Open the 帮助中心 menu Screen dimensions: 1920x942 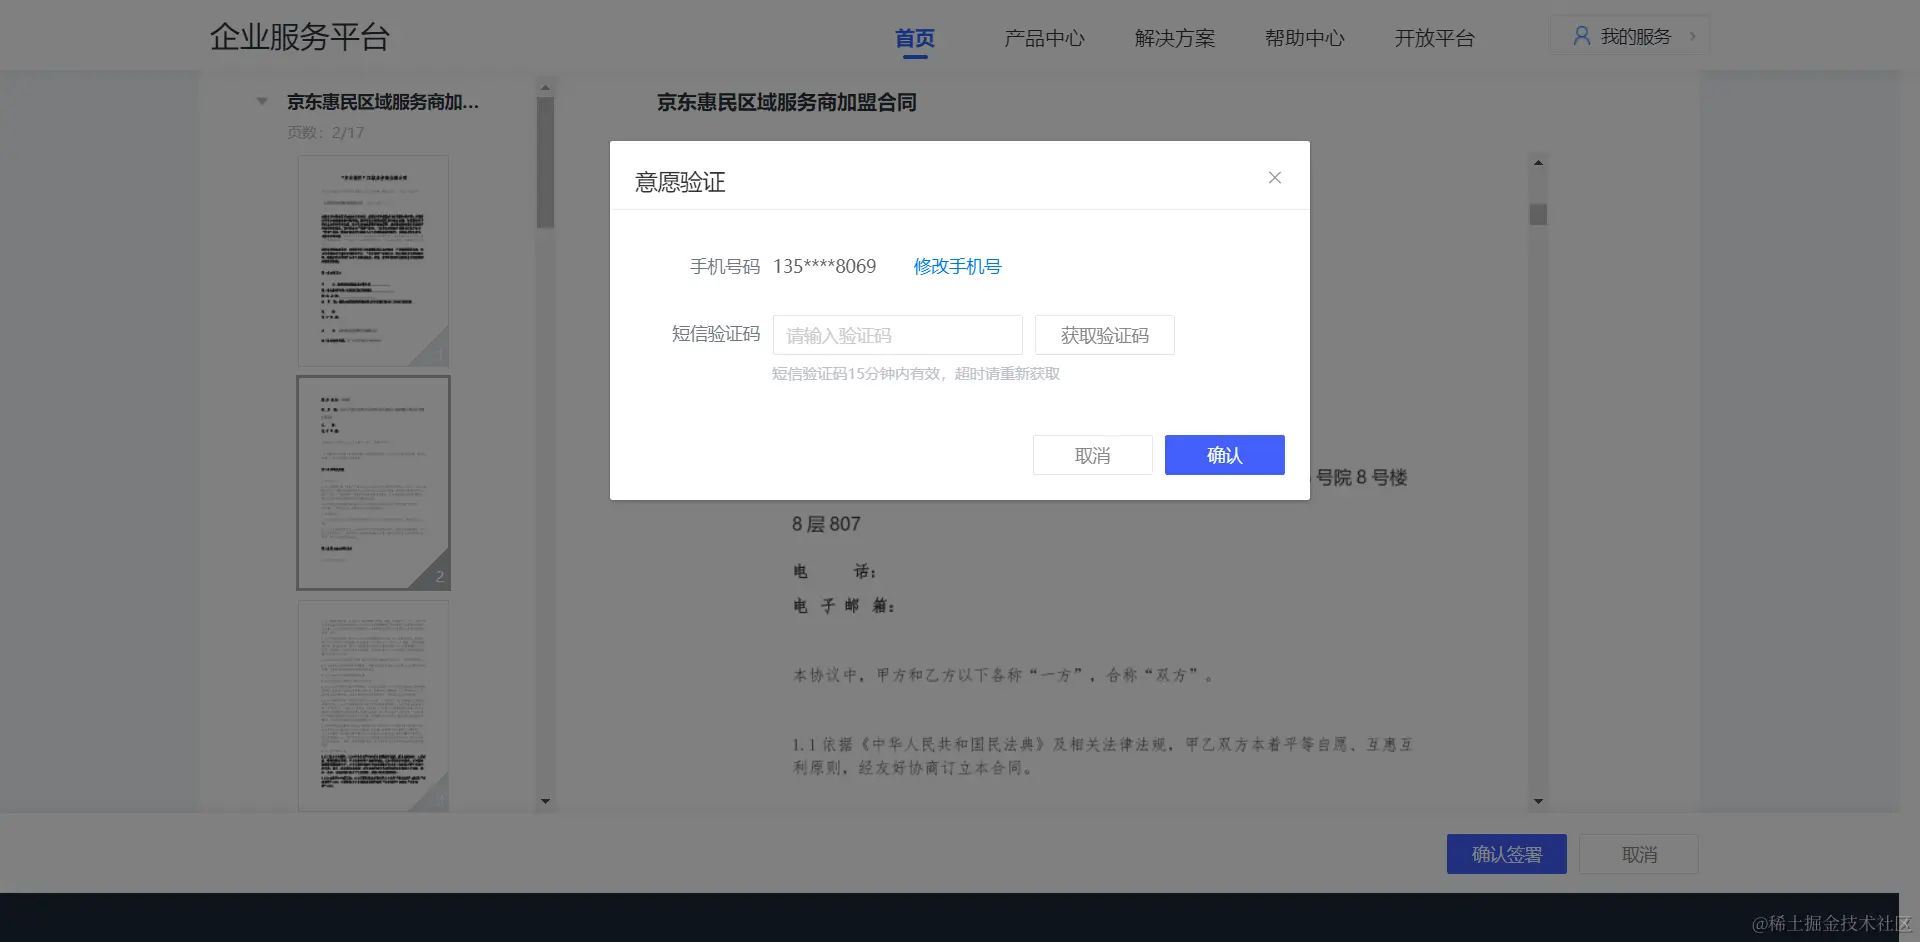tap(1305, 38)
